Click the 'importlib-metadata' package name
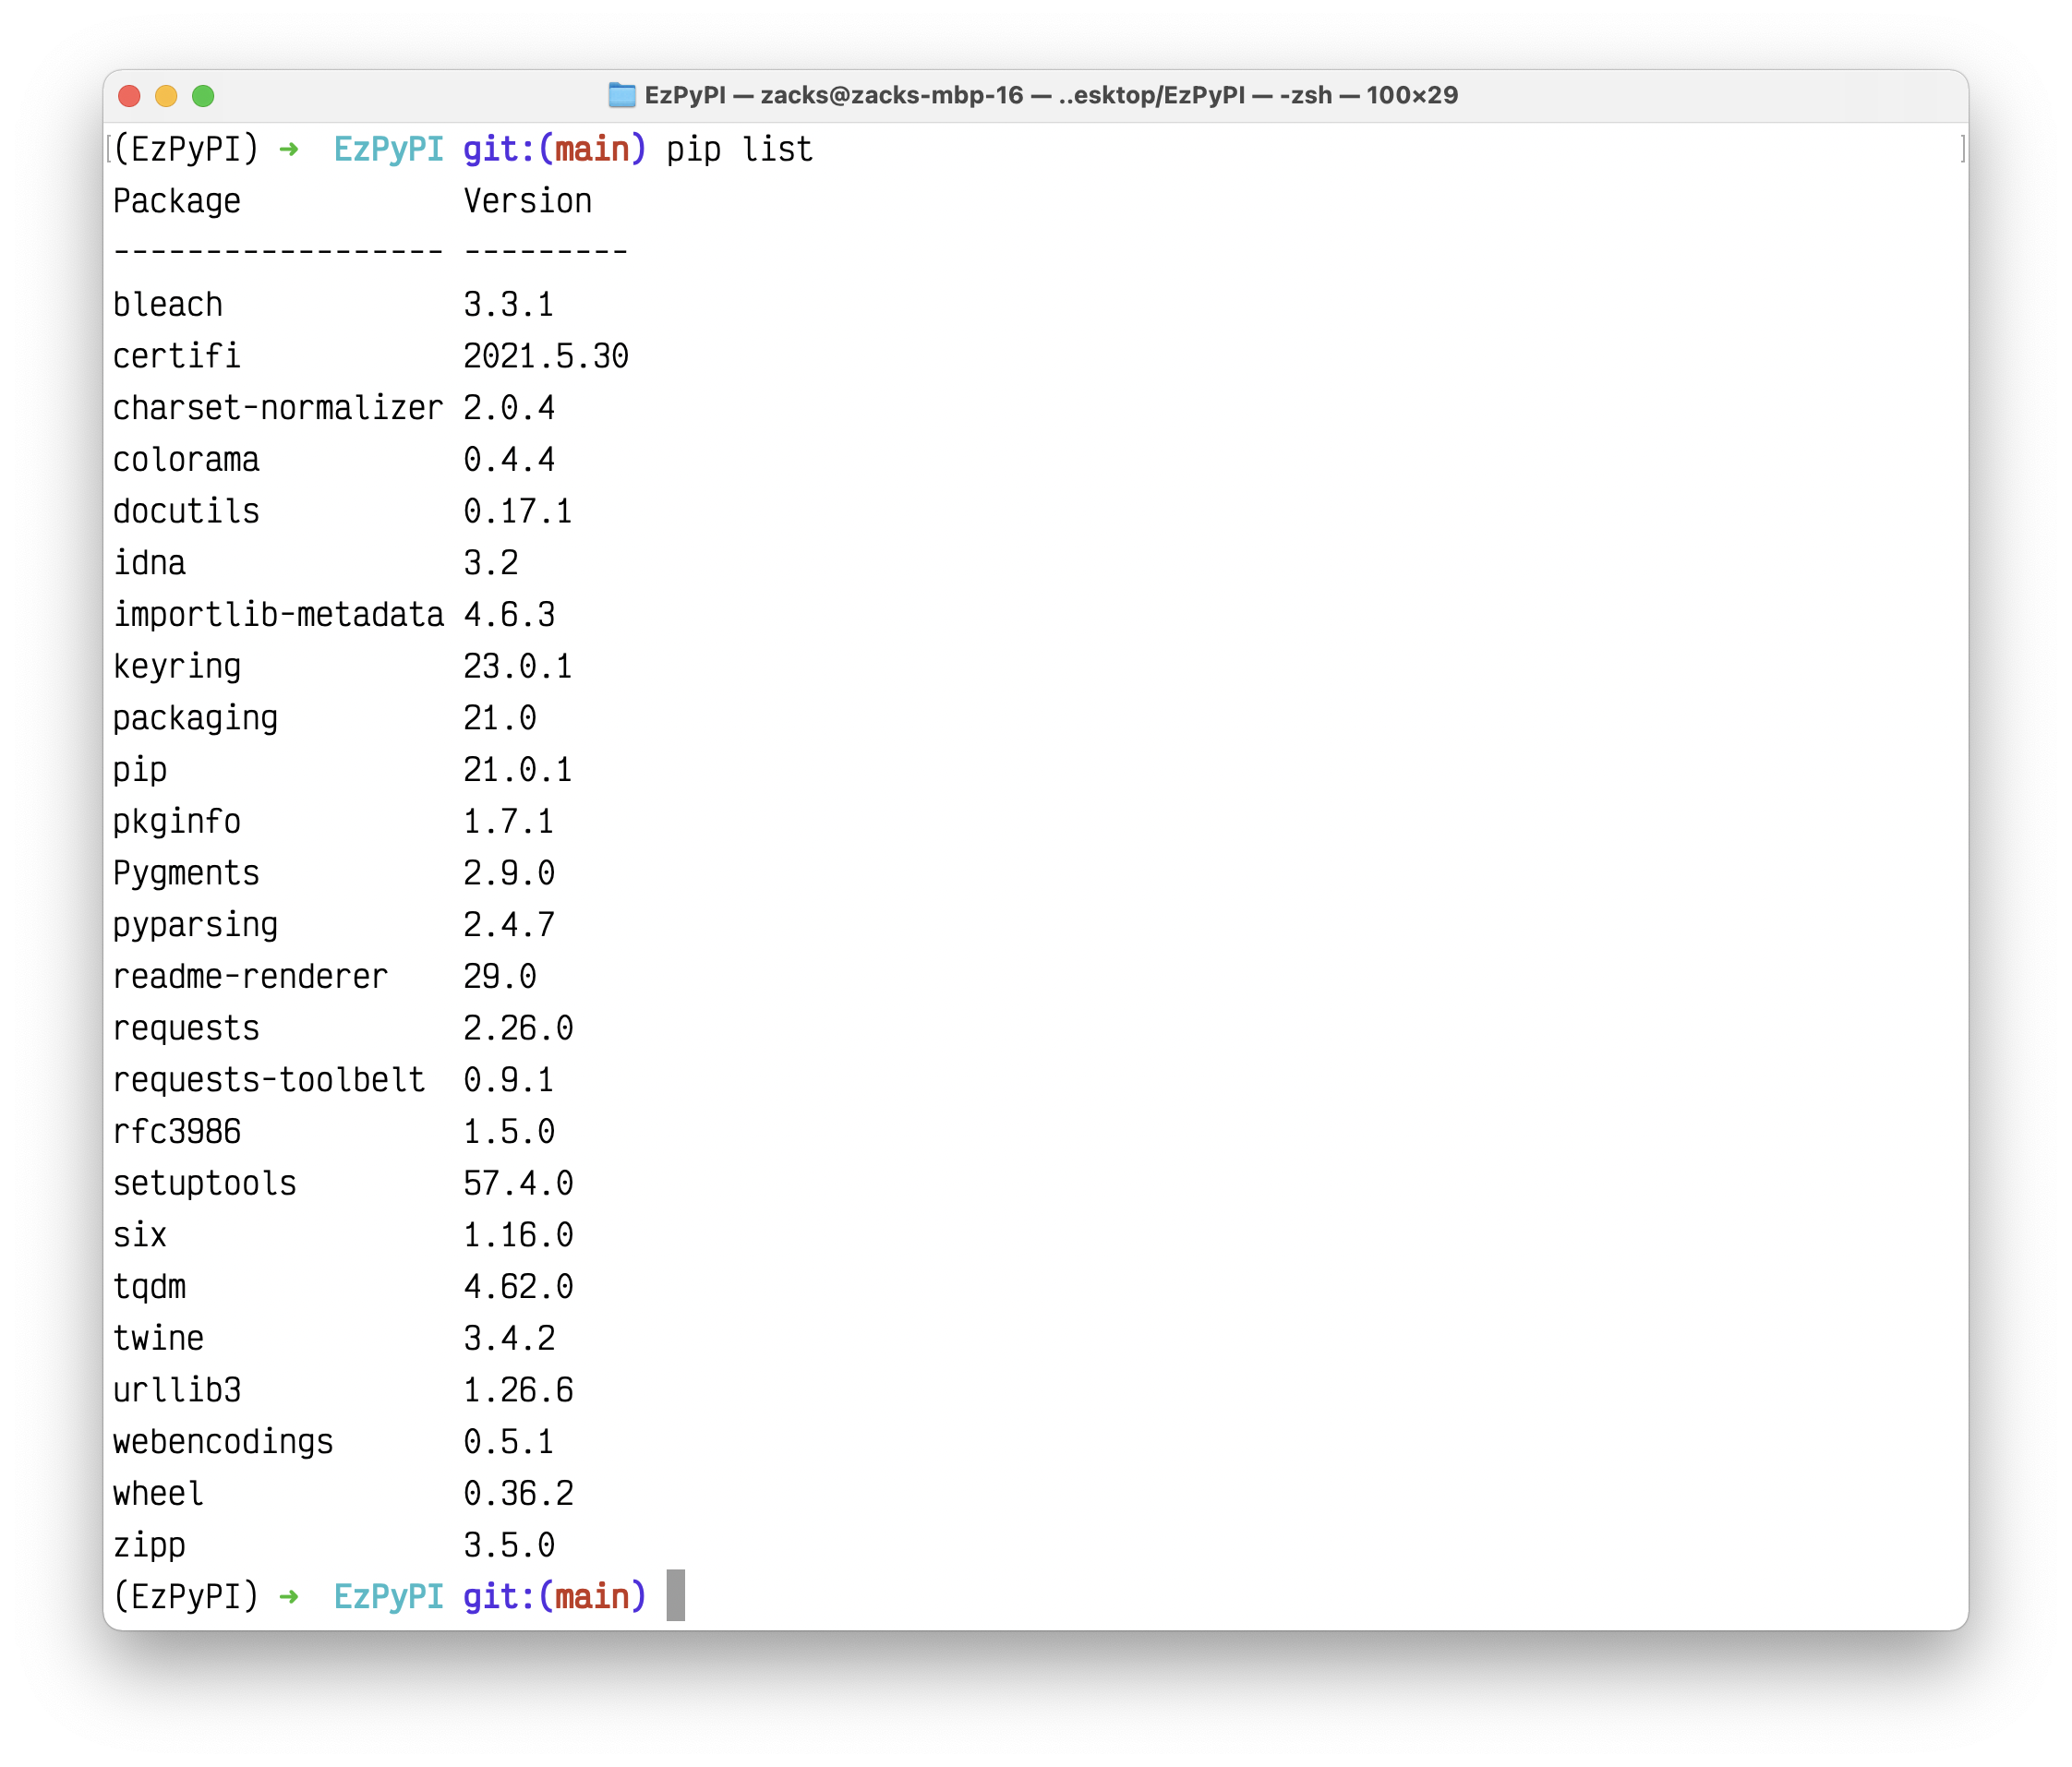2072x1767 pixels. click(x=277, y=614)
